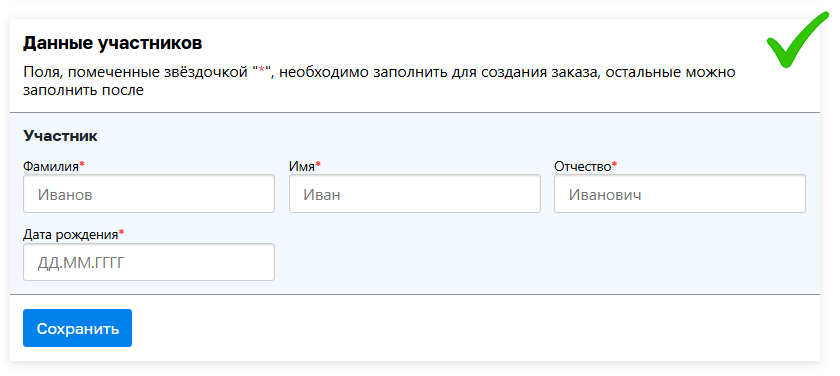Click the Данные участников heading
Viewport: 840px width, 376px height.
(x=112, y=44)
